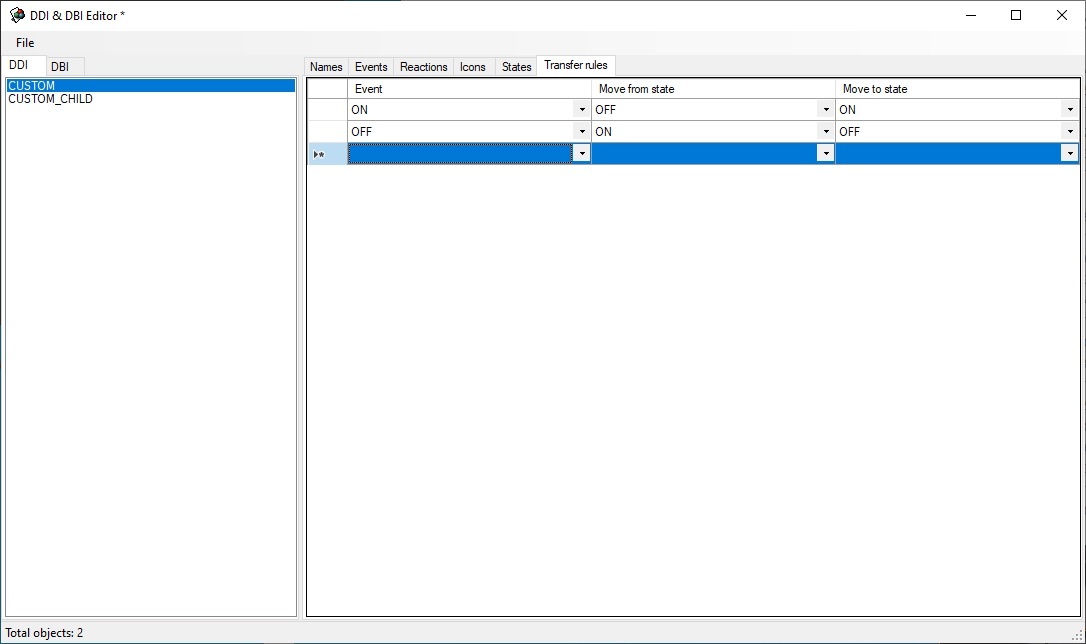The image size is (1086, 644).
Task: Expand Move to state dropdown in second row
Action: tap(1070, 132)
